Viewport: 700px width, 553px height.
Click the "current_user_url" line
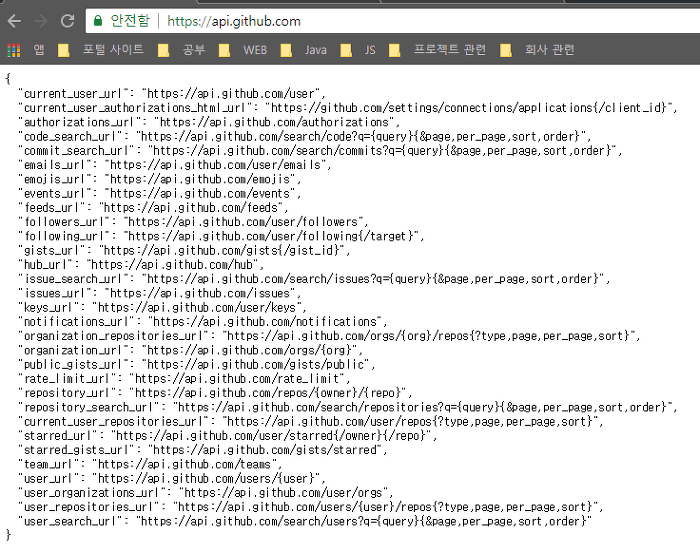pyautogui.click(x=172, y=94)
